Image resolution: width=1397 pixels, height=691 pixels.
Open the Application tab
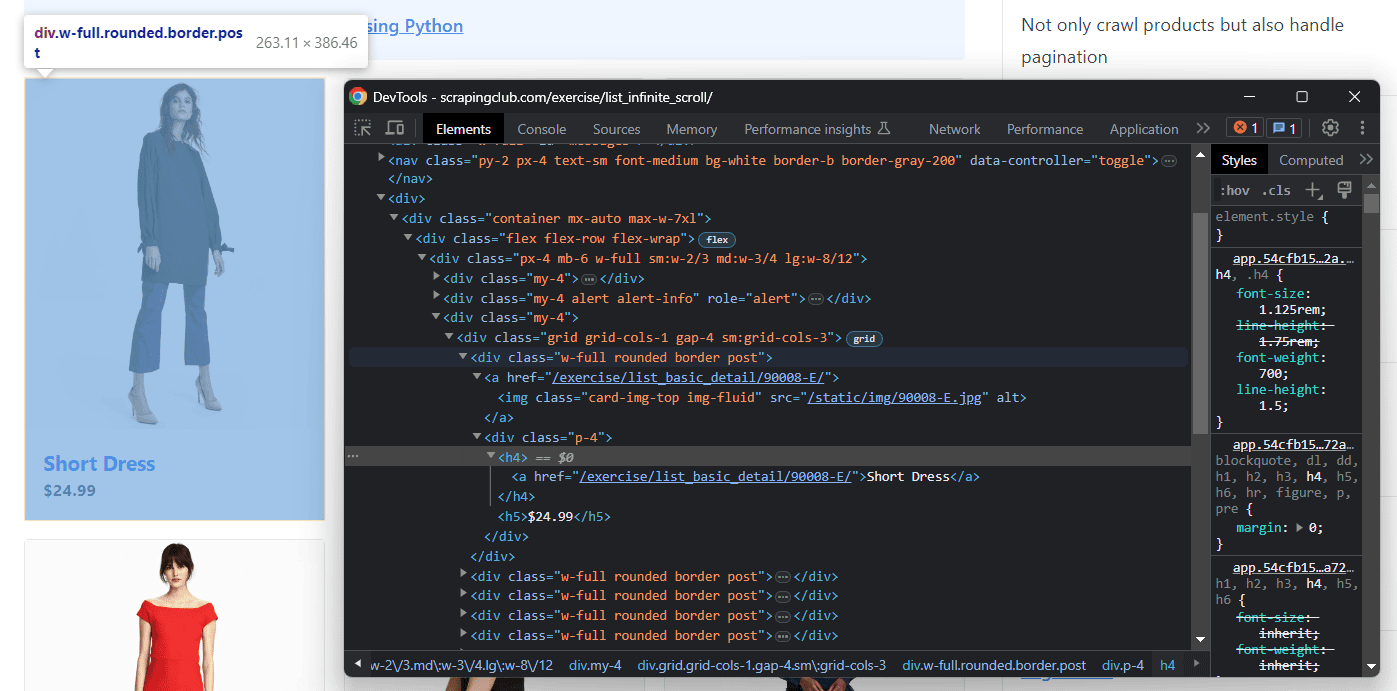1144,129
